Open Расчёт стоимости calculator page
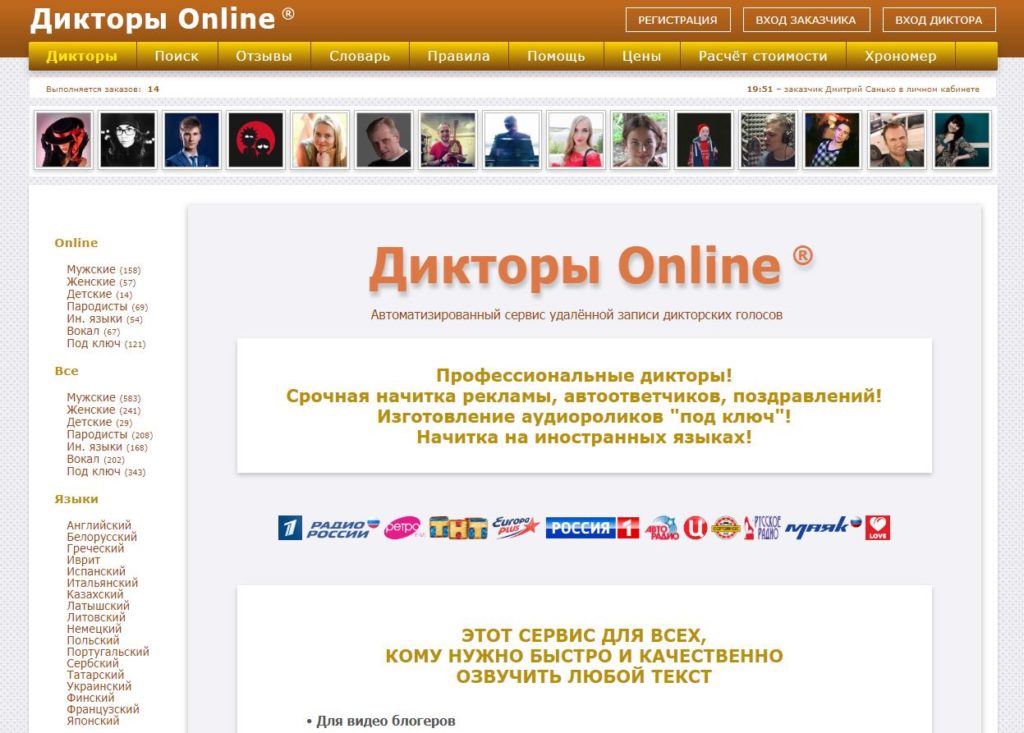1024x733 pixels. (x=763, y=56)
